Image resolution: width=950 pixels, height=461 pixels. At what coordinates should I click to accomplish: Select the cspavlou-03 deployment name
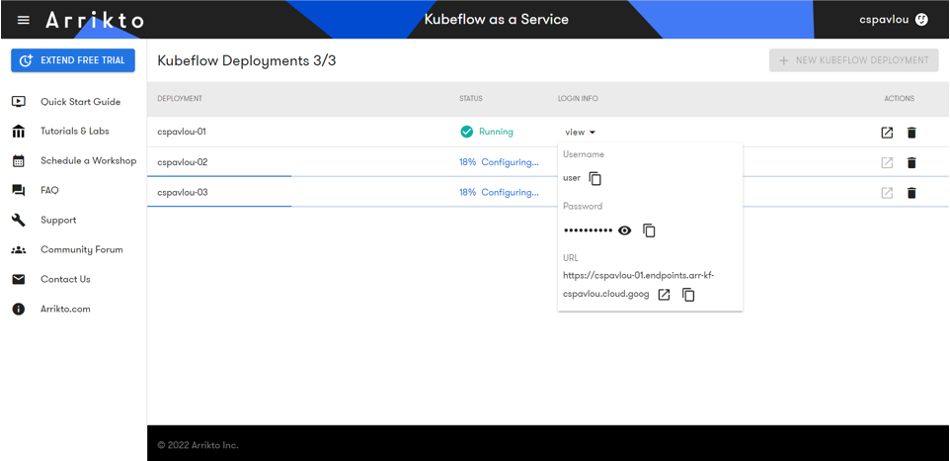tap(182, 193)
